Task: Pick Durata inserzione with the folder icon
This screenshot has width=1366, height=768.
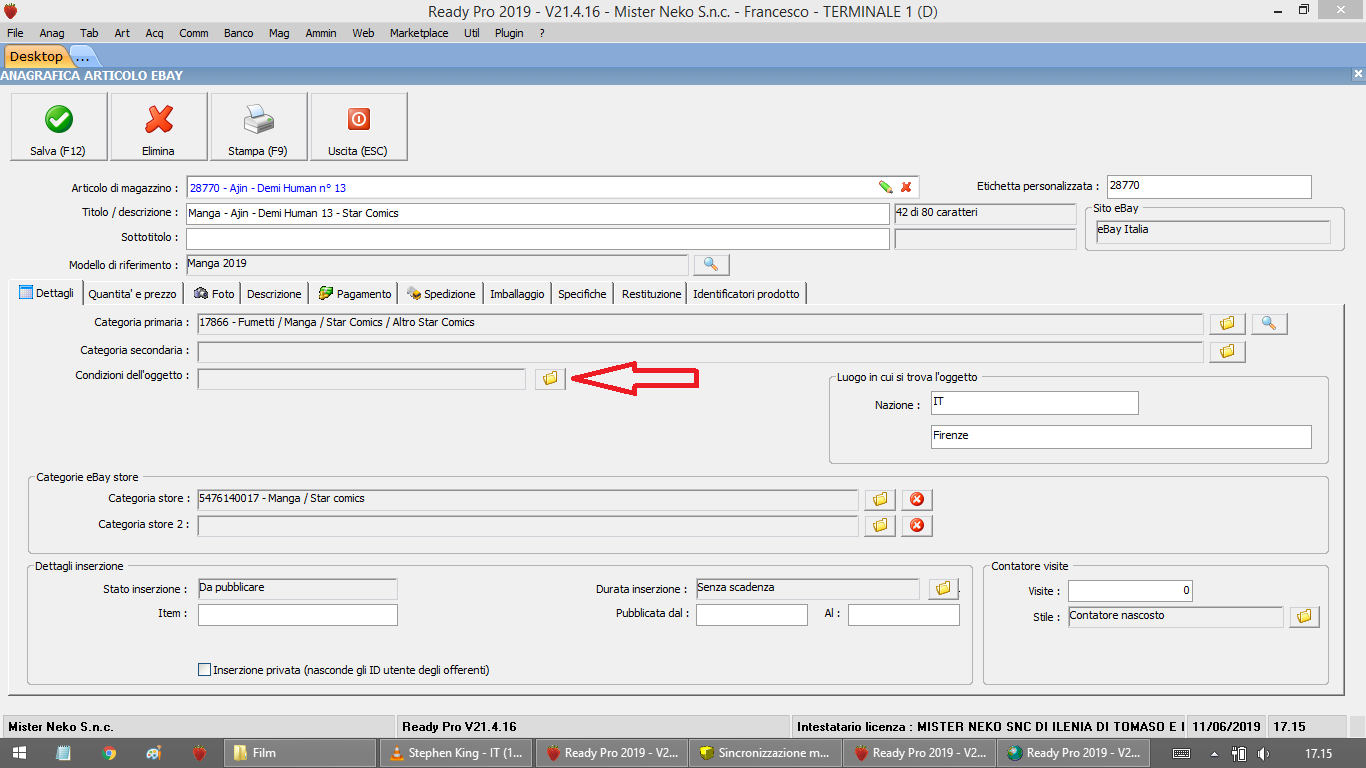Action: tap(943, 589)
